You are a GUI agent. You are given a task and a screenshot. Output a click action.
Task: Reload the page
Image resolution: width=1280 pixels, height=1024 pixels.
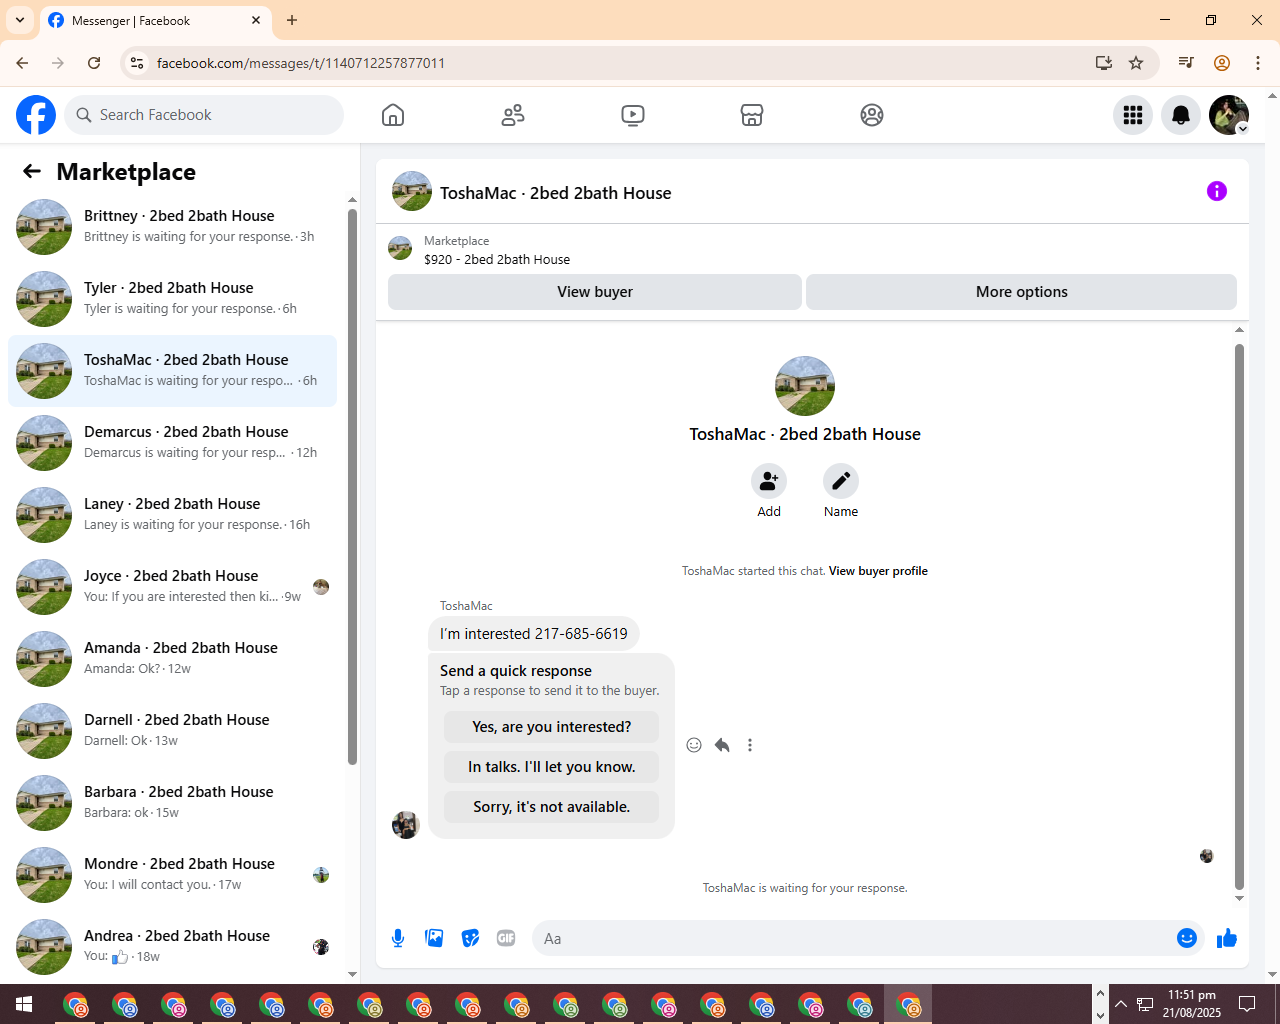click(94, 63)
